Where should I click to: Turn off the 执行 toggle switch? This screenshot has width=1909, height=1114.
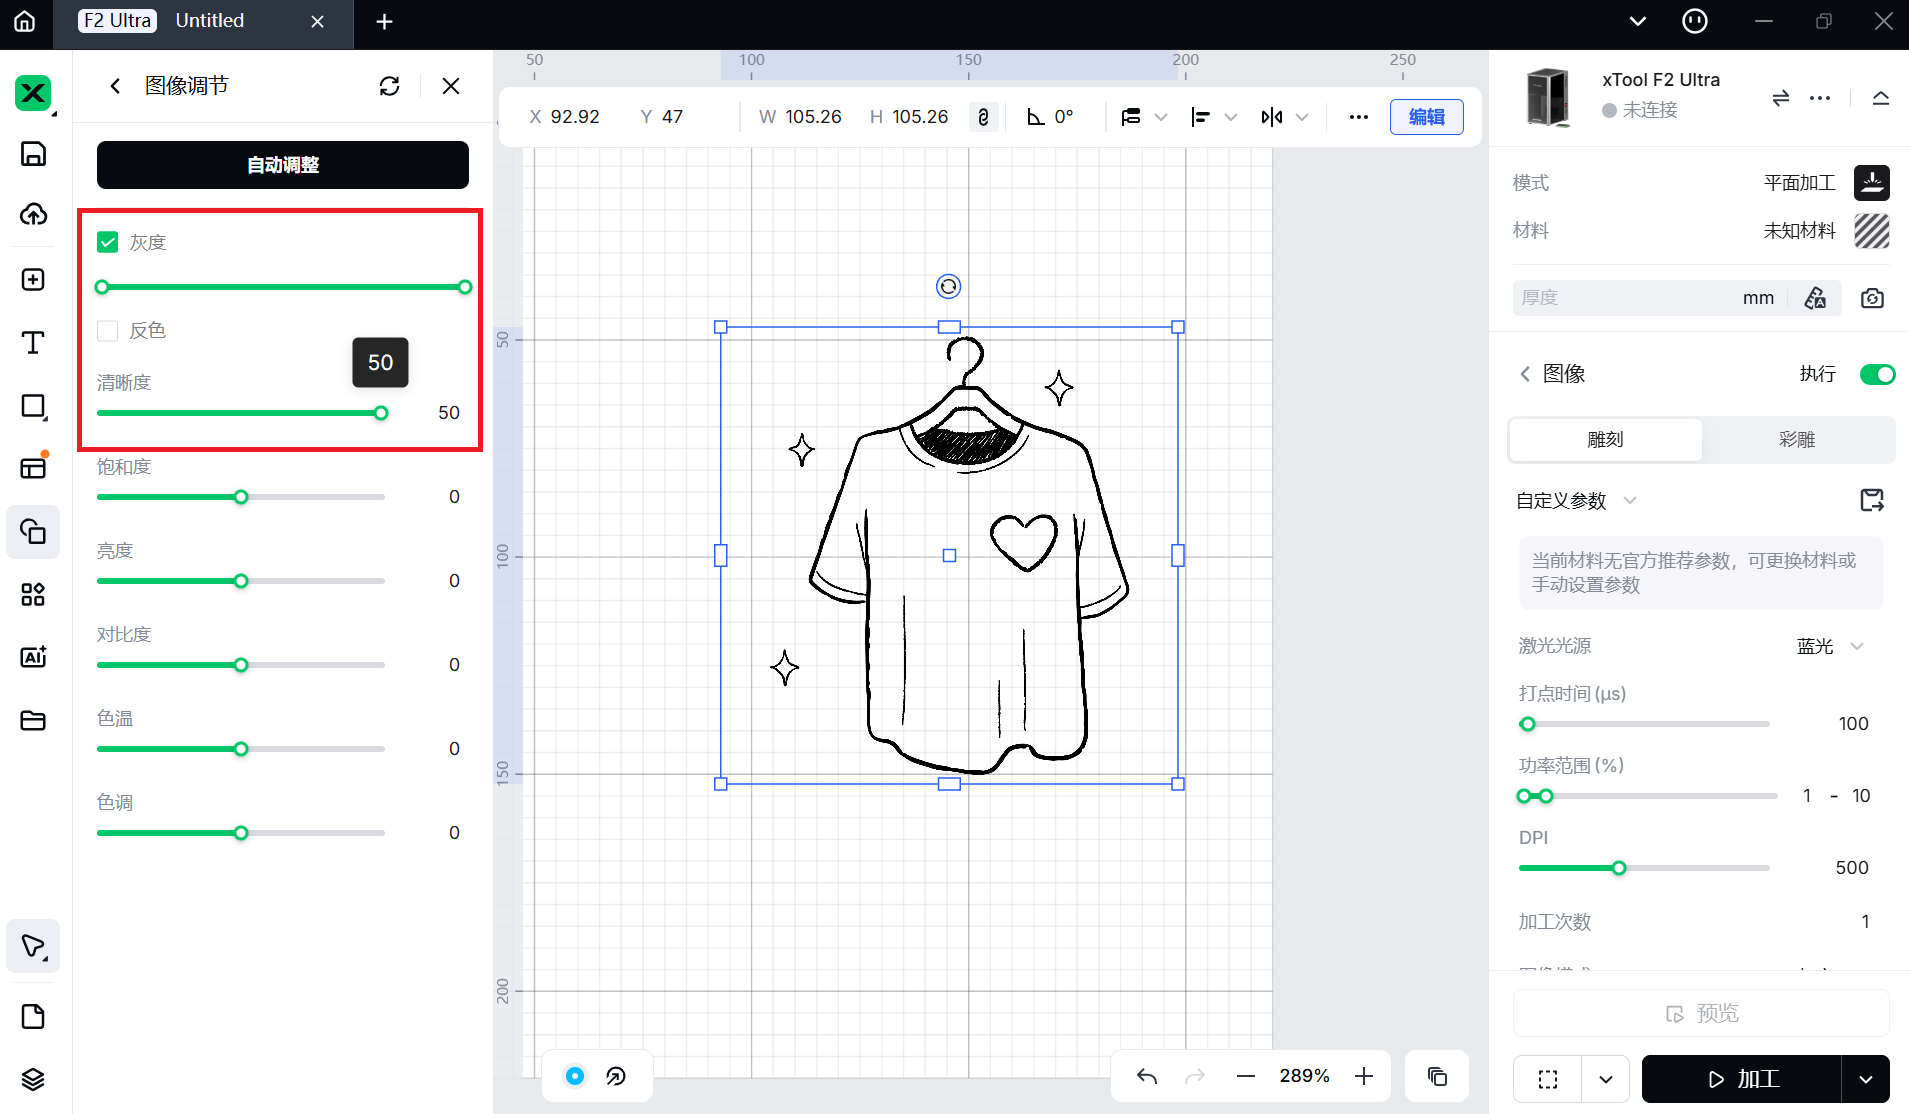pos(1876,374)
